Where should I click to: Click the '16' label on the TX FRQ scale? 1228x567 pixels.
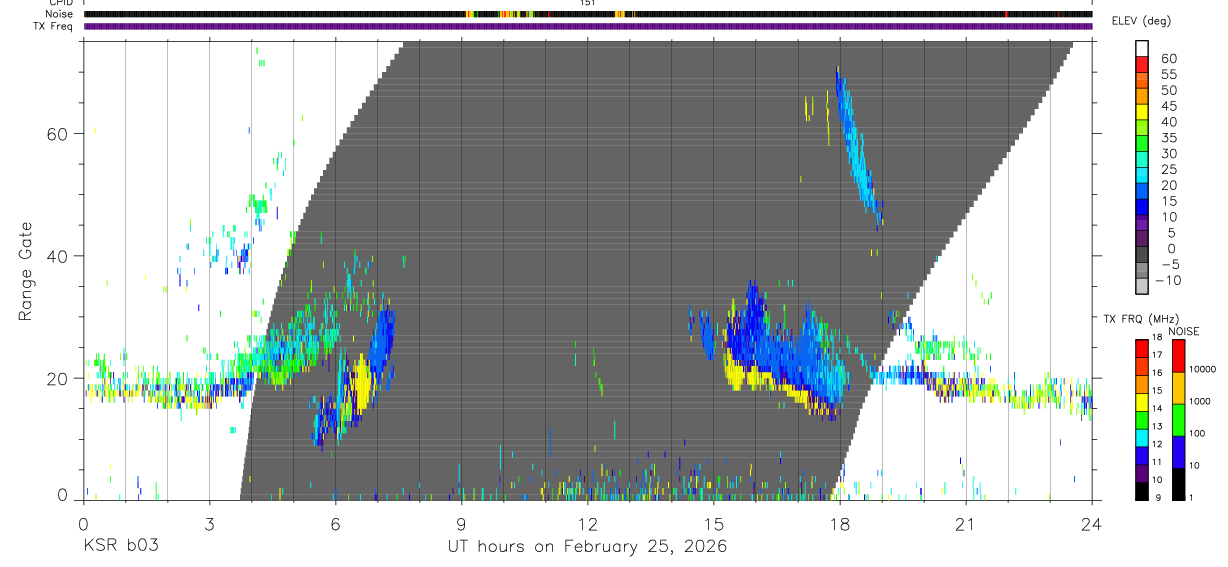pos(1158,373)
